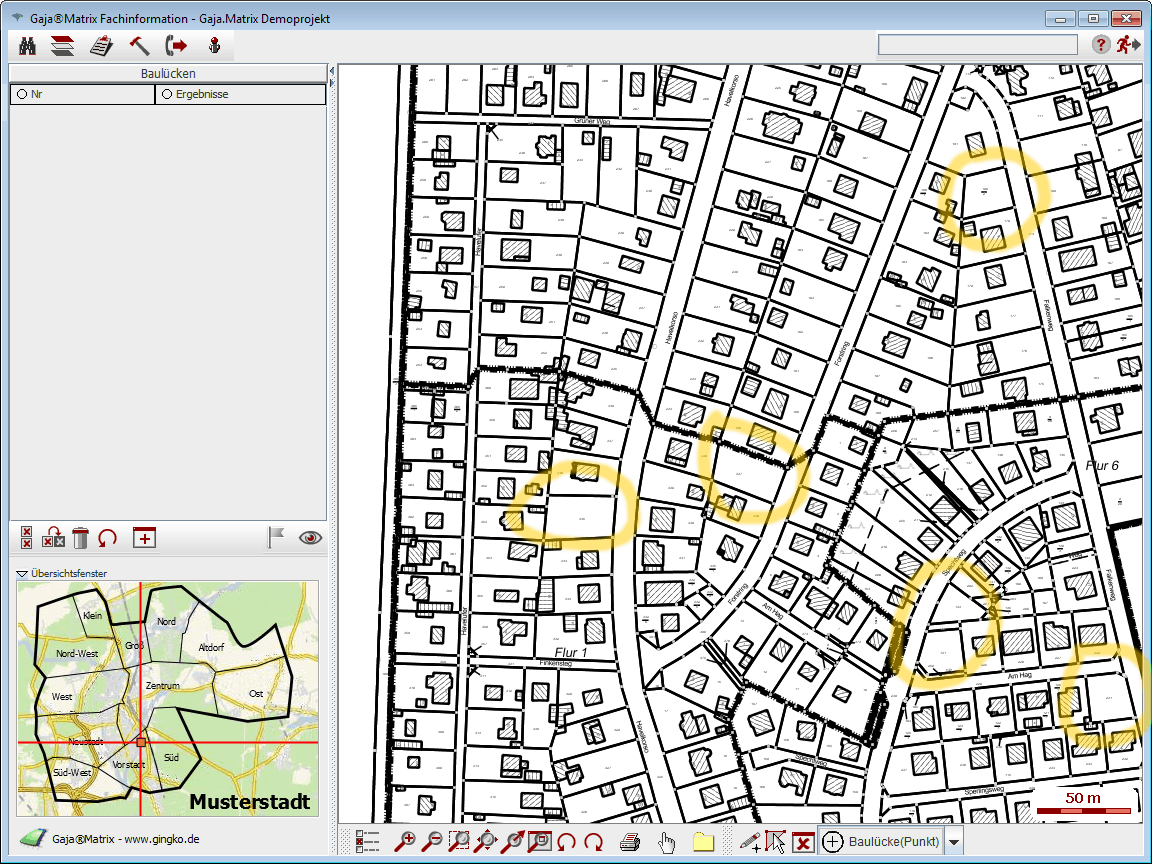1152x864 pixels.
Task: Select the Nr radio button
Action: [x=21, y=94]
